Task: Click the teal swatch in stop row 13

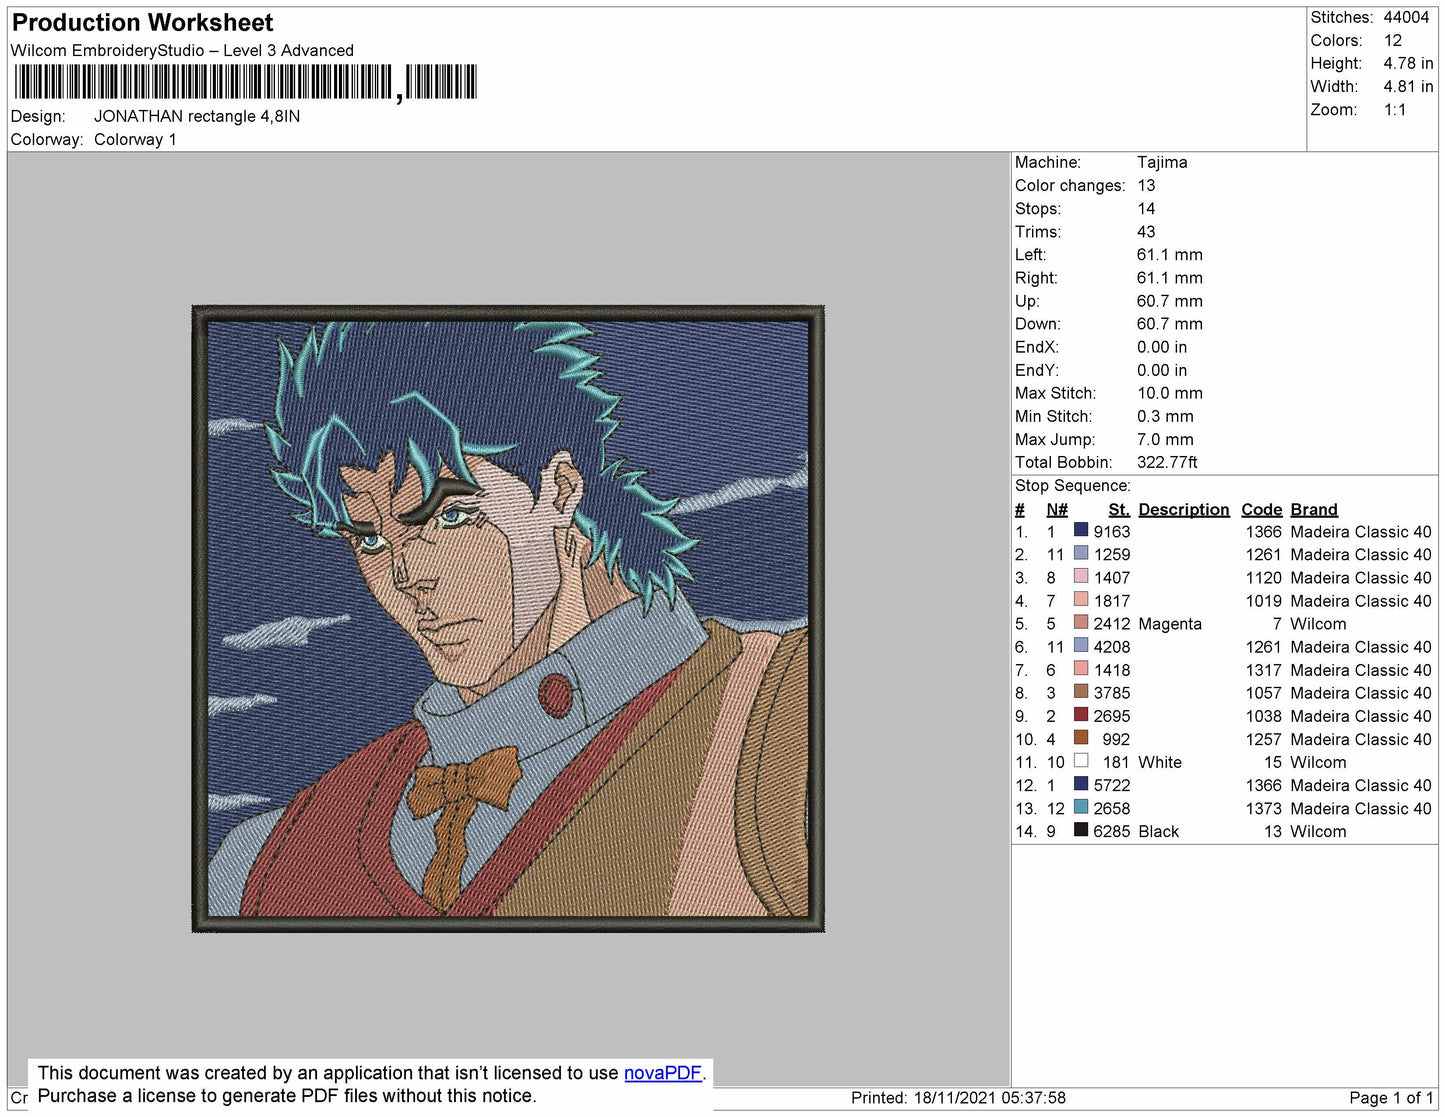Action: point(1081,808)
